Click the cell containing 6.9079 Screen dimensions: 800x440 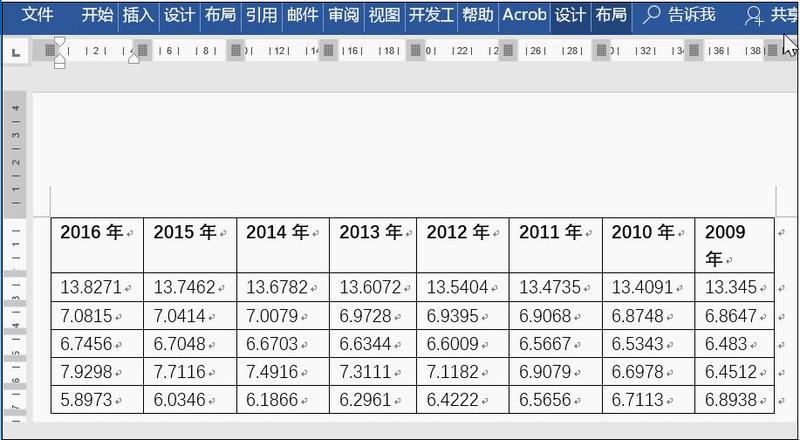pos(556,372)
